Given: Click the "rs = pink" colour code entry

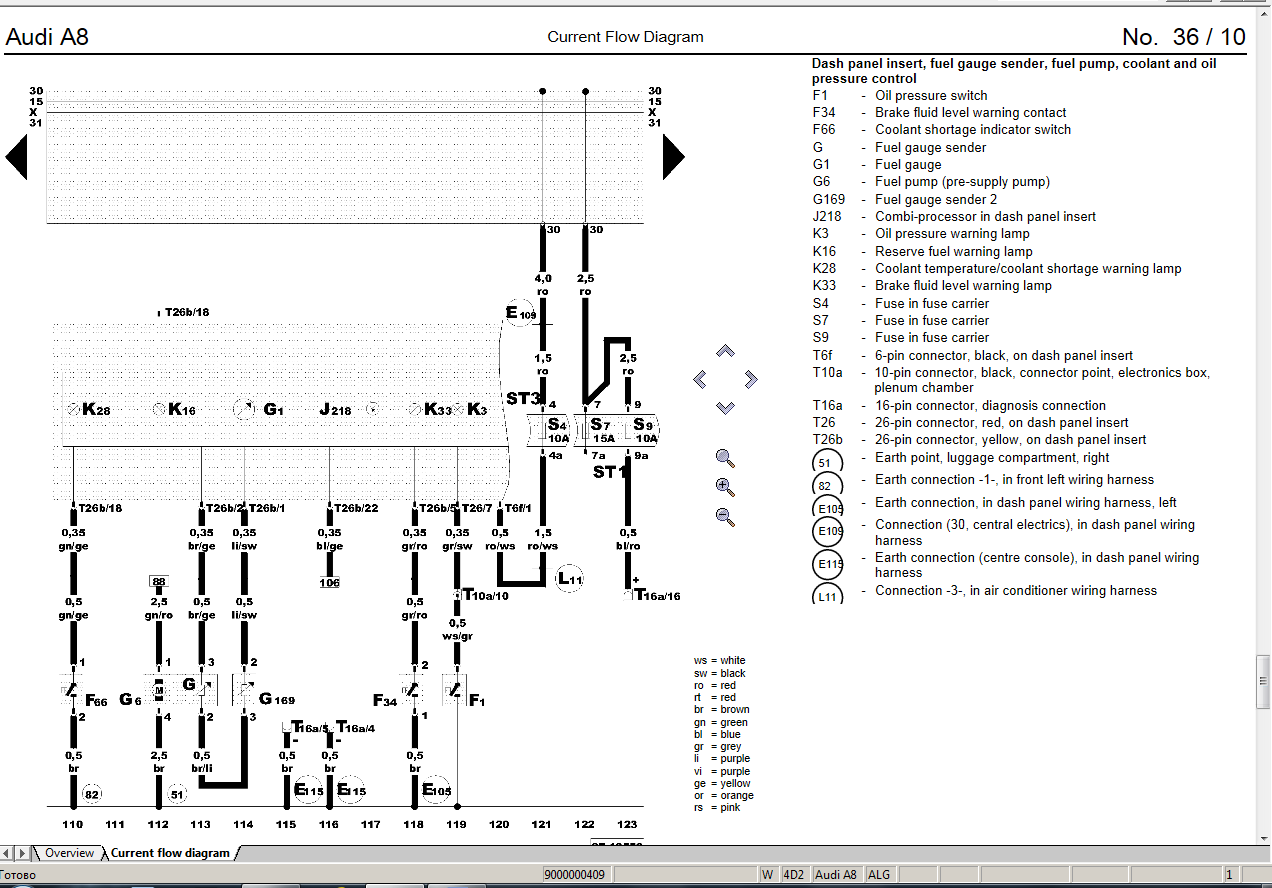Looking at the screenshot, I should 717,807.
